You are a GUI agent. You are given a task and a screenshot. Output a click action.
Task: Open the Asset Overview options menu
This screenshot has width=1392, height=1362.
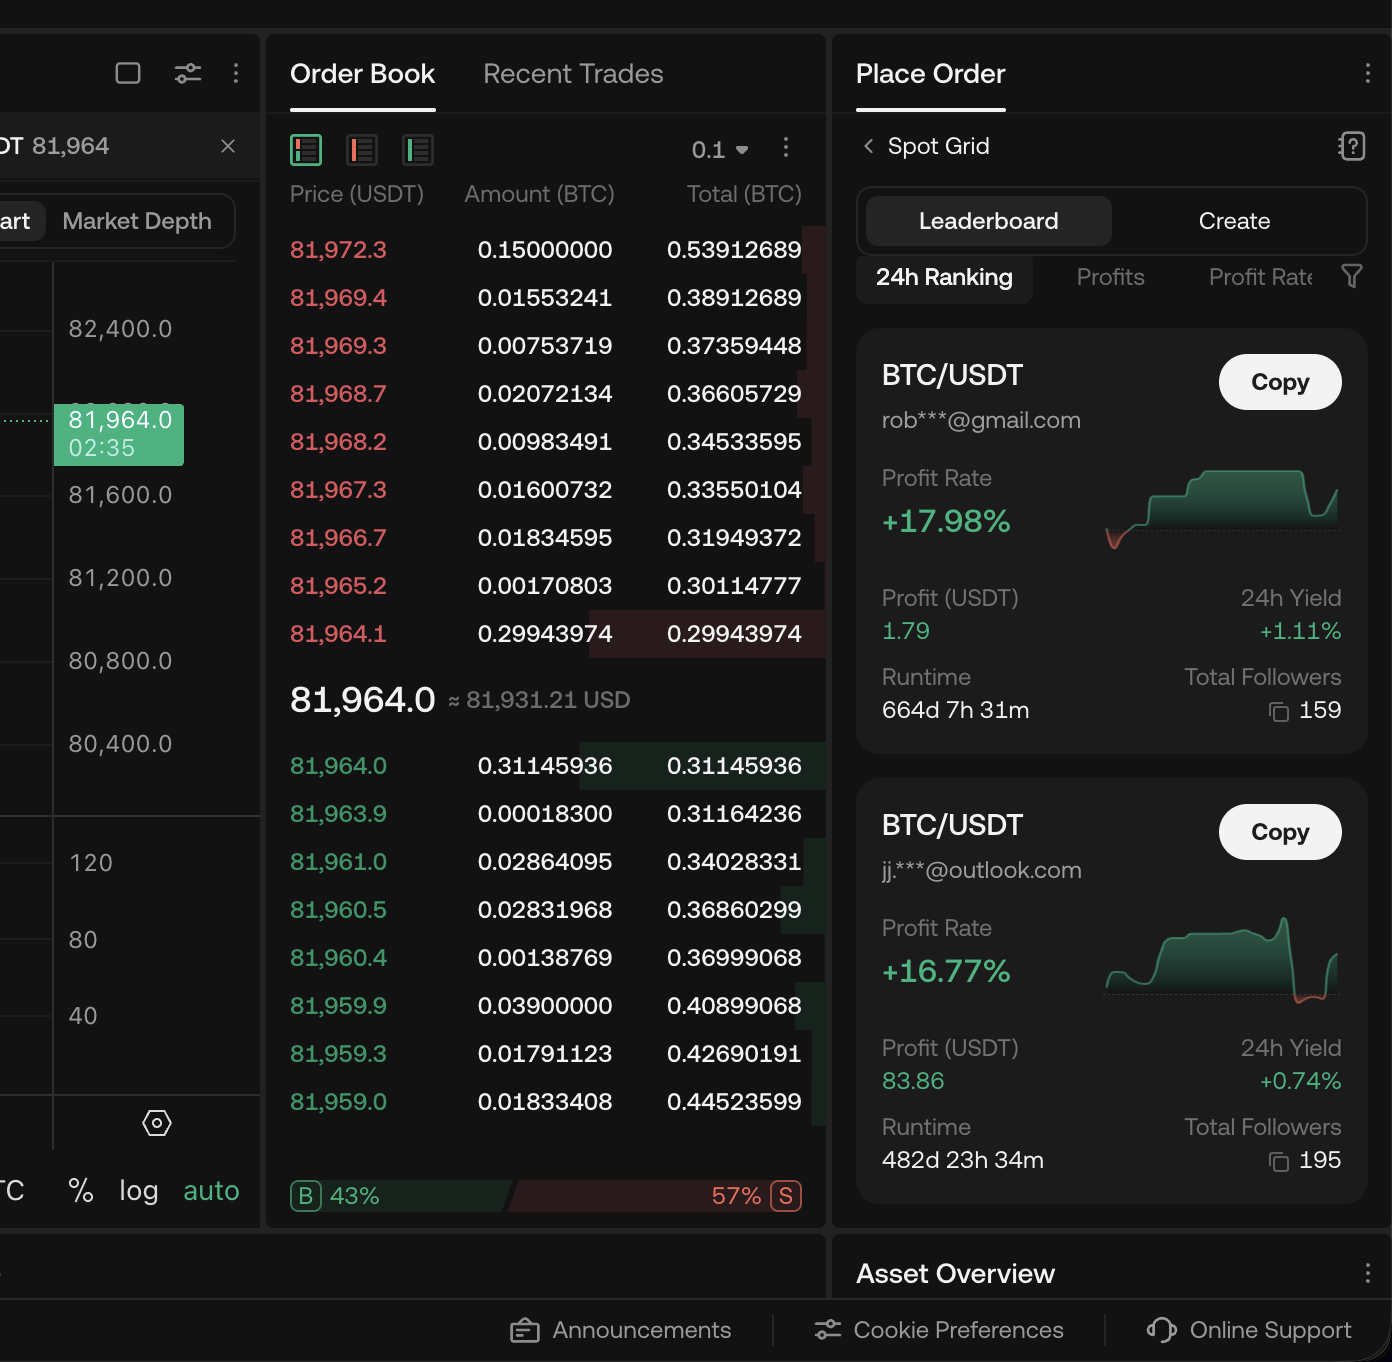point(1367,1273)
